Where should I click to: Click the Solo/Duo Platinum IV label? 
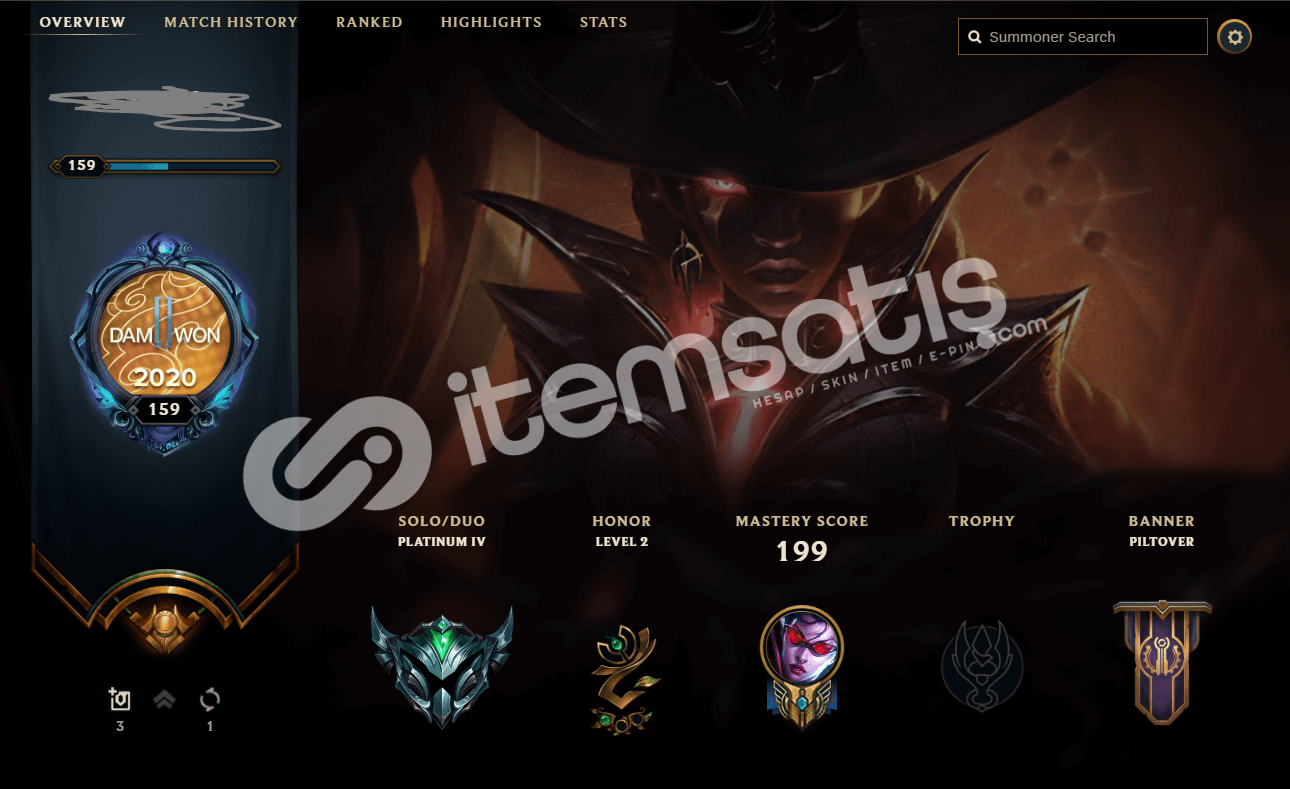click(442, 531)
